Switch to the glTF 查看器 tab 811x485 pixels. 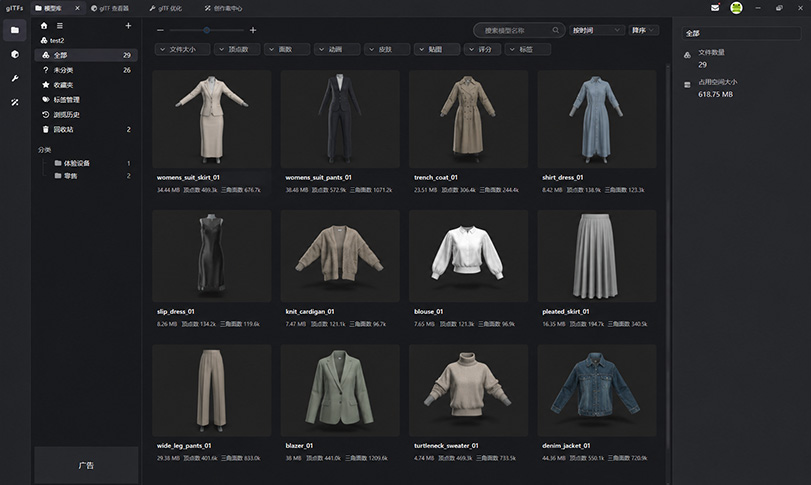pyautogui.click(x=110, y=8)
